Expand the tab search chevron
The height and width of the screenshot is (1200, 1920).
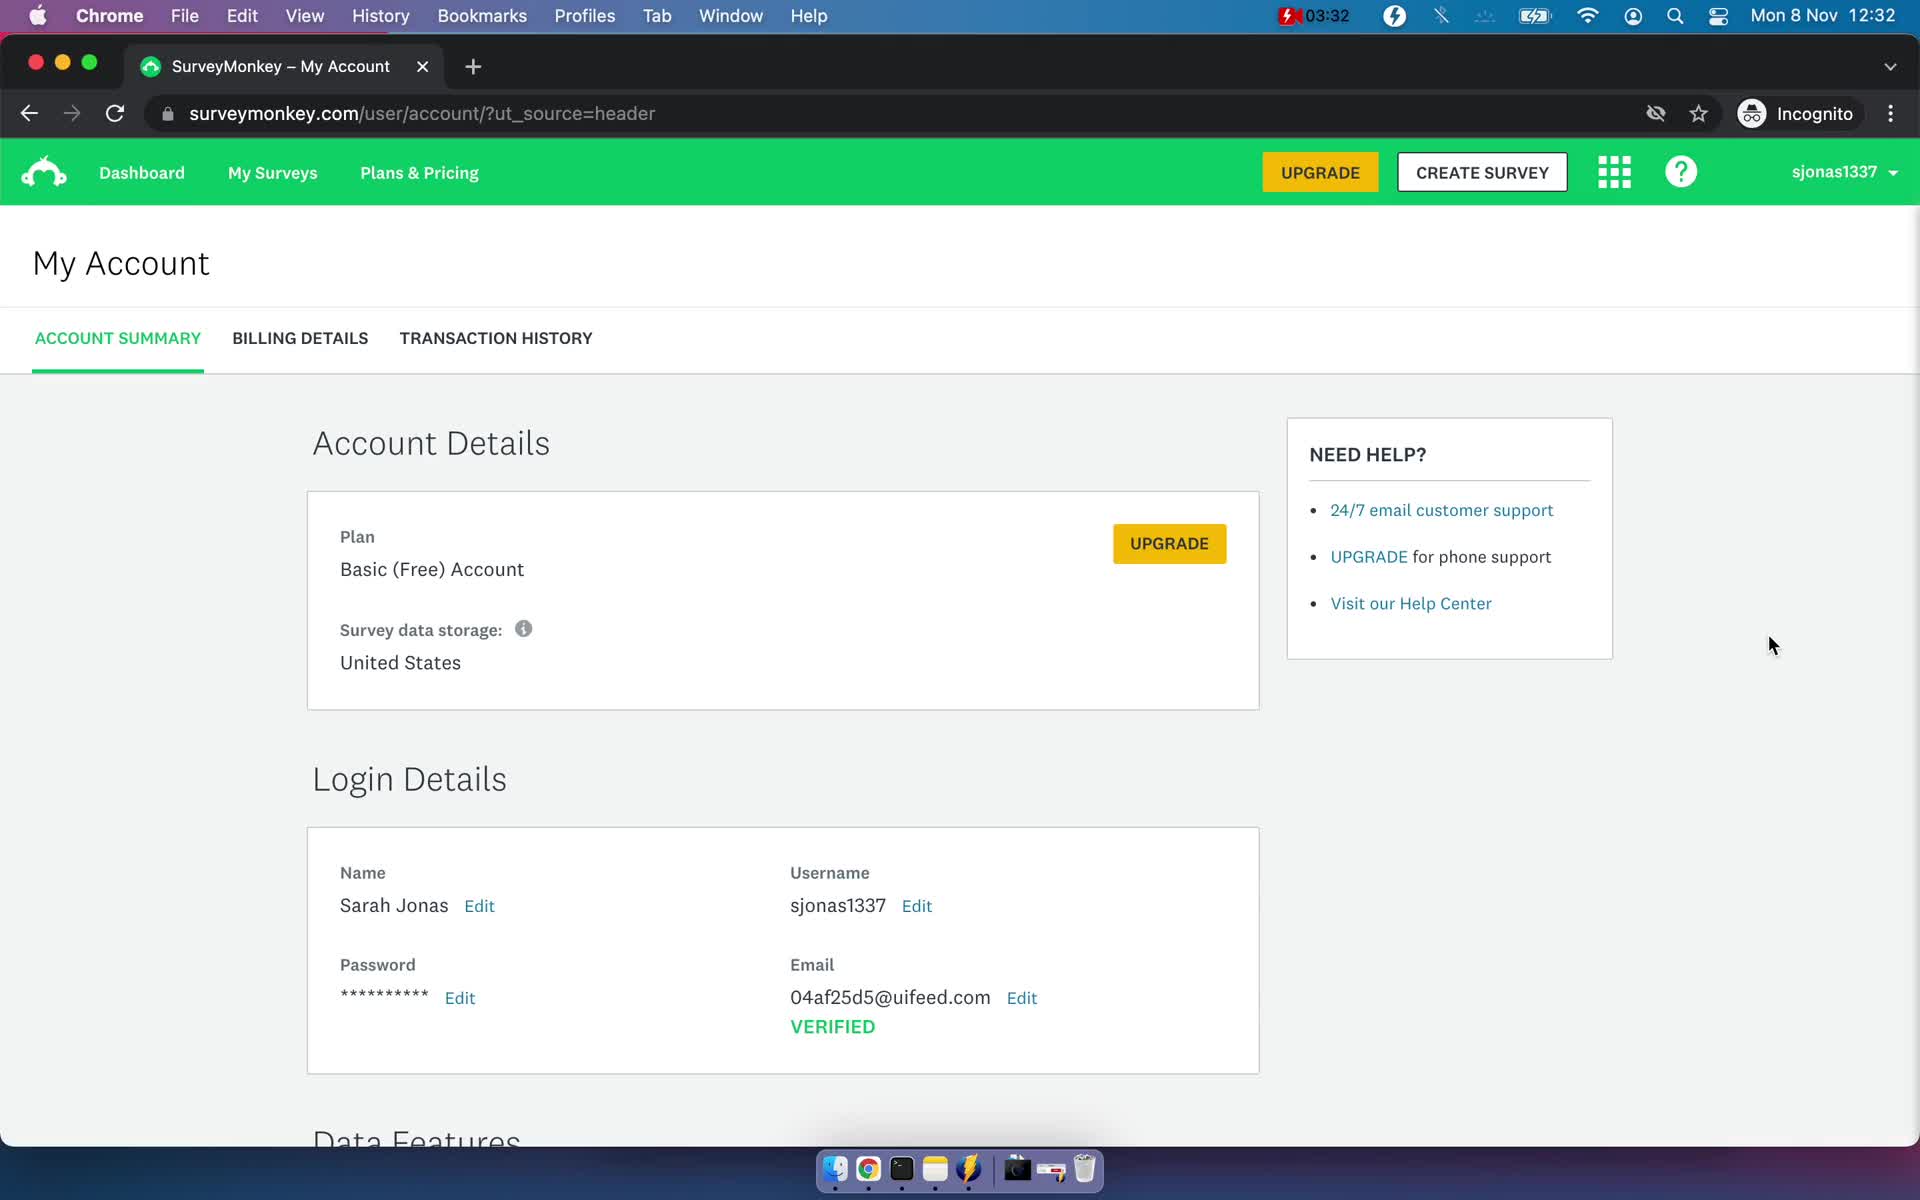1890,66
